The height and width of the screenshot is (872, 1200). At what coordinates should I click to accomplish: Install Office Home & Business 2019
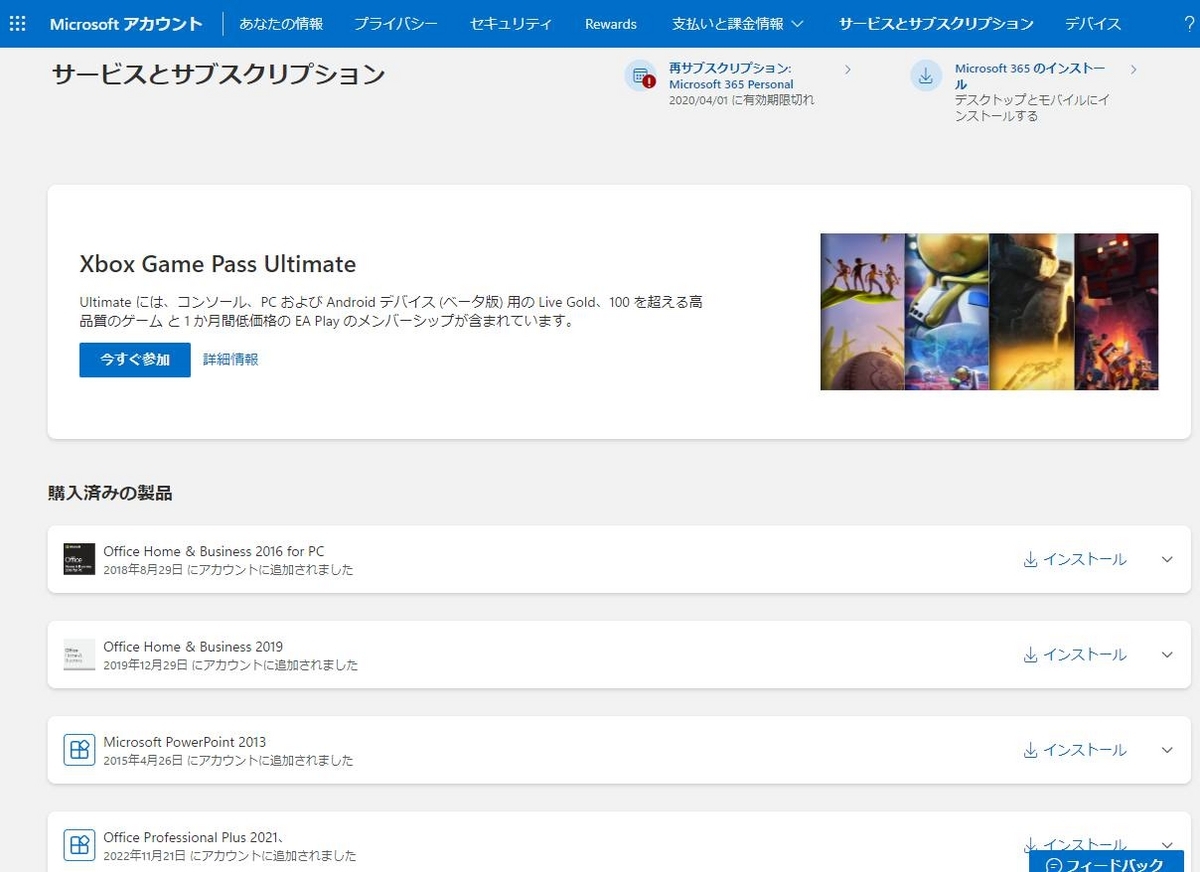[1075, 655]
